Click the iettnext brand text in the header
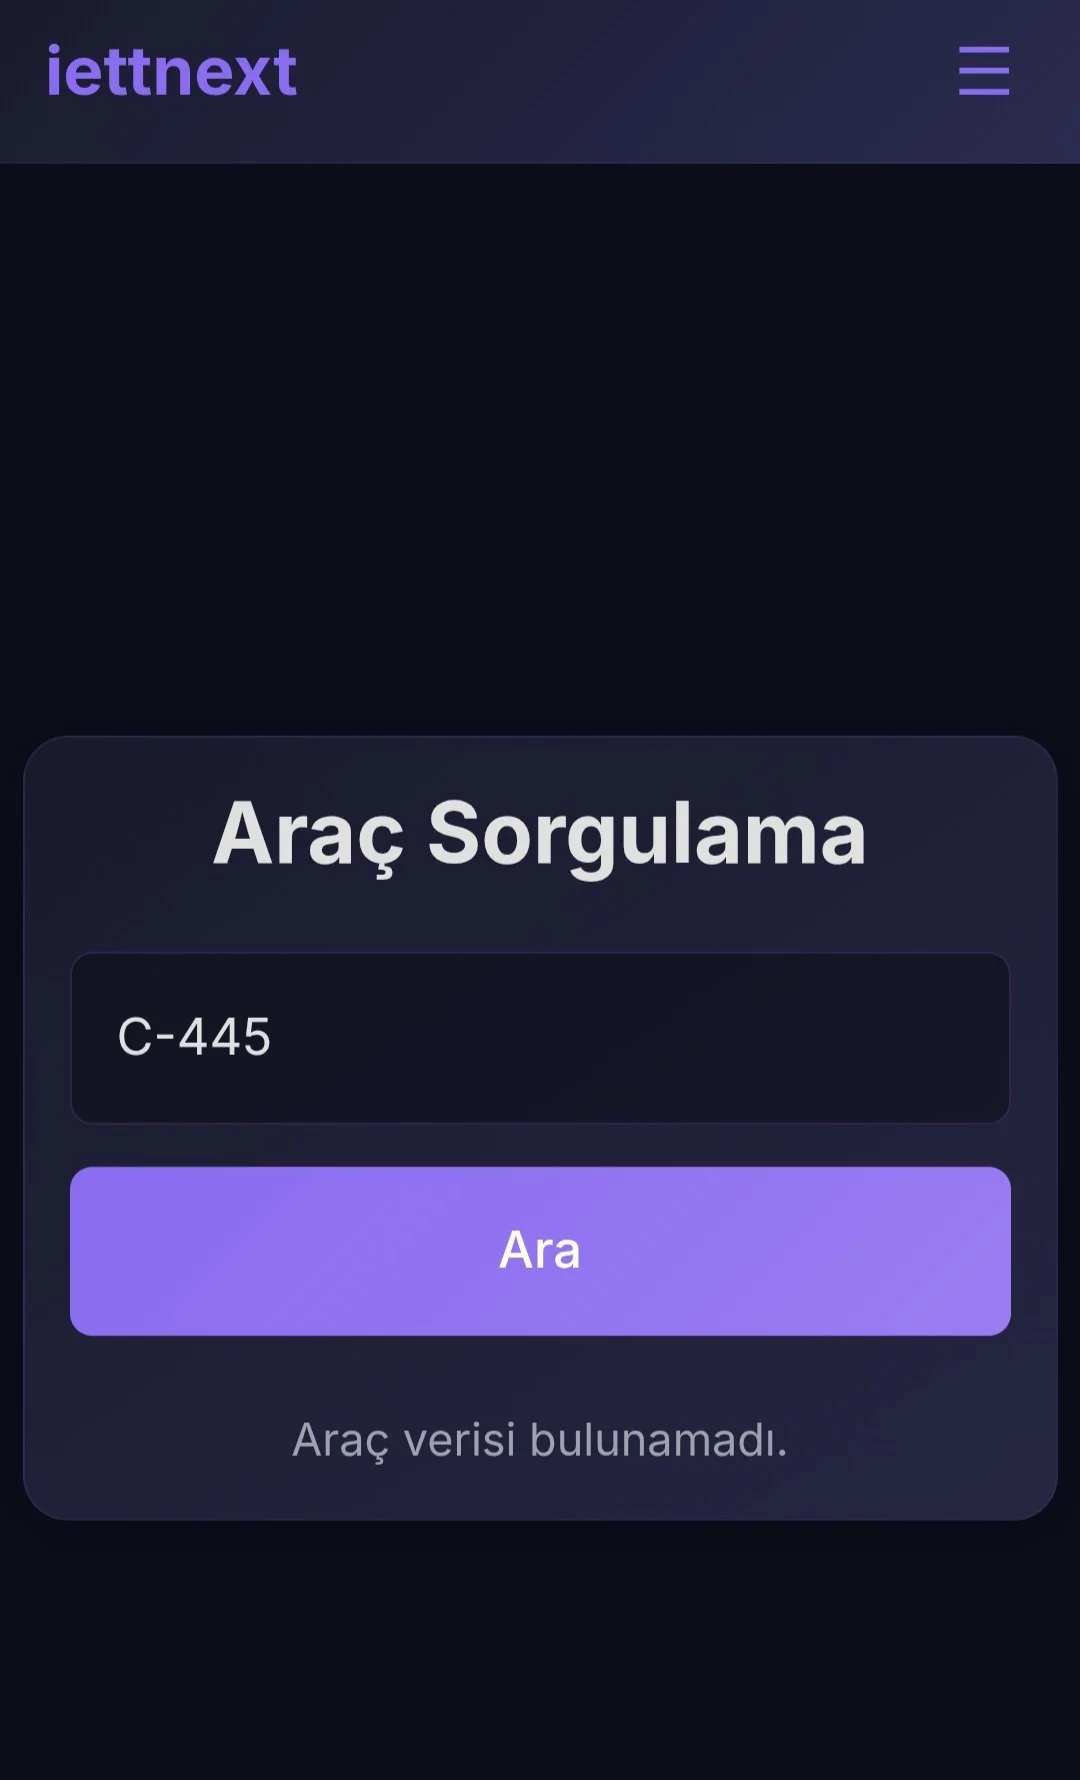The image size is (1080, 1780). click(171, 72)
